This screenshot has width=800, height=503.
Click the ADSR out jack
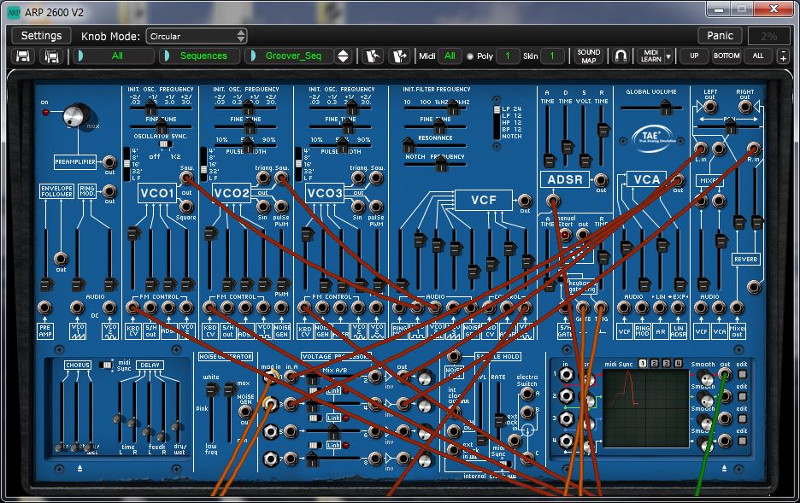pos(601,180)
